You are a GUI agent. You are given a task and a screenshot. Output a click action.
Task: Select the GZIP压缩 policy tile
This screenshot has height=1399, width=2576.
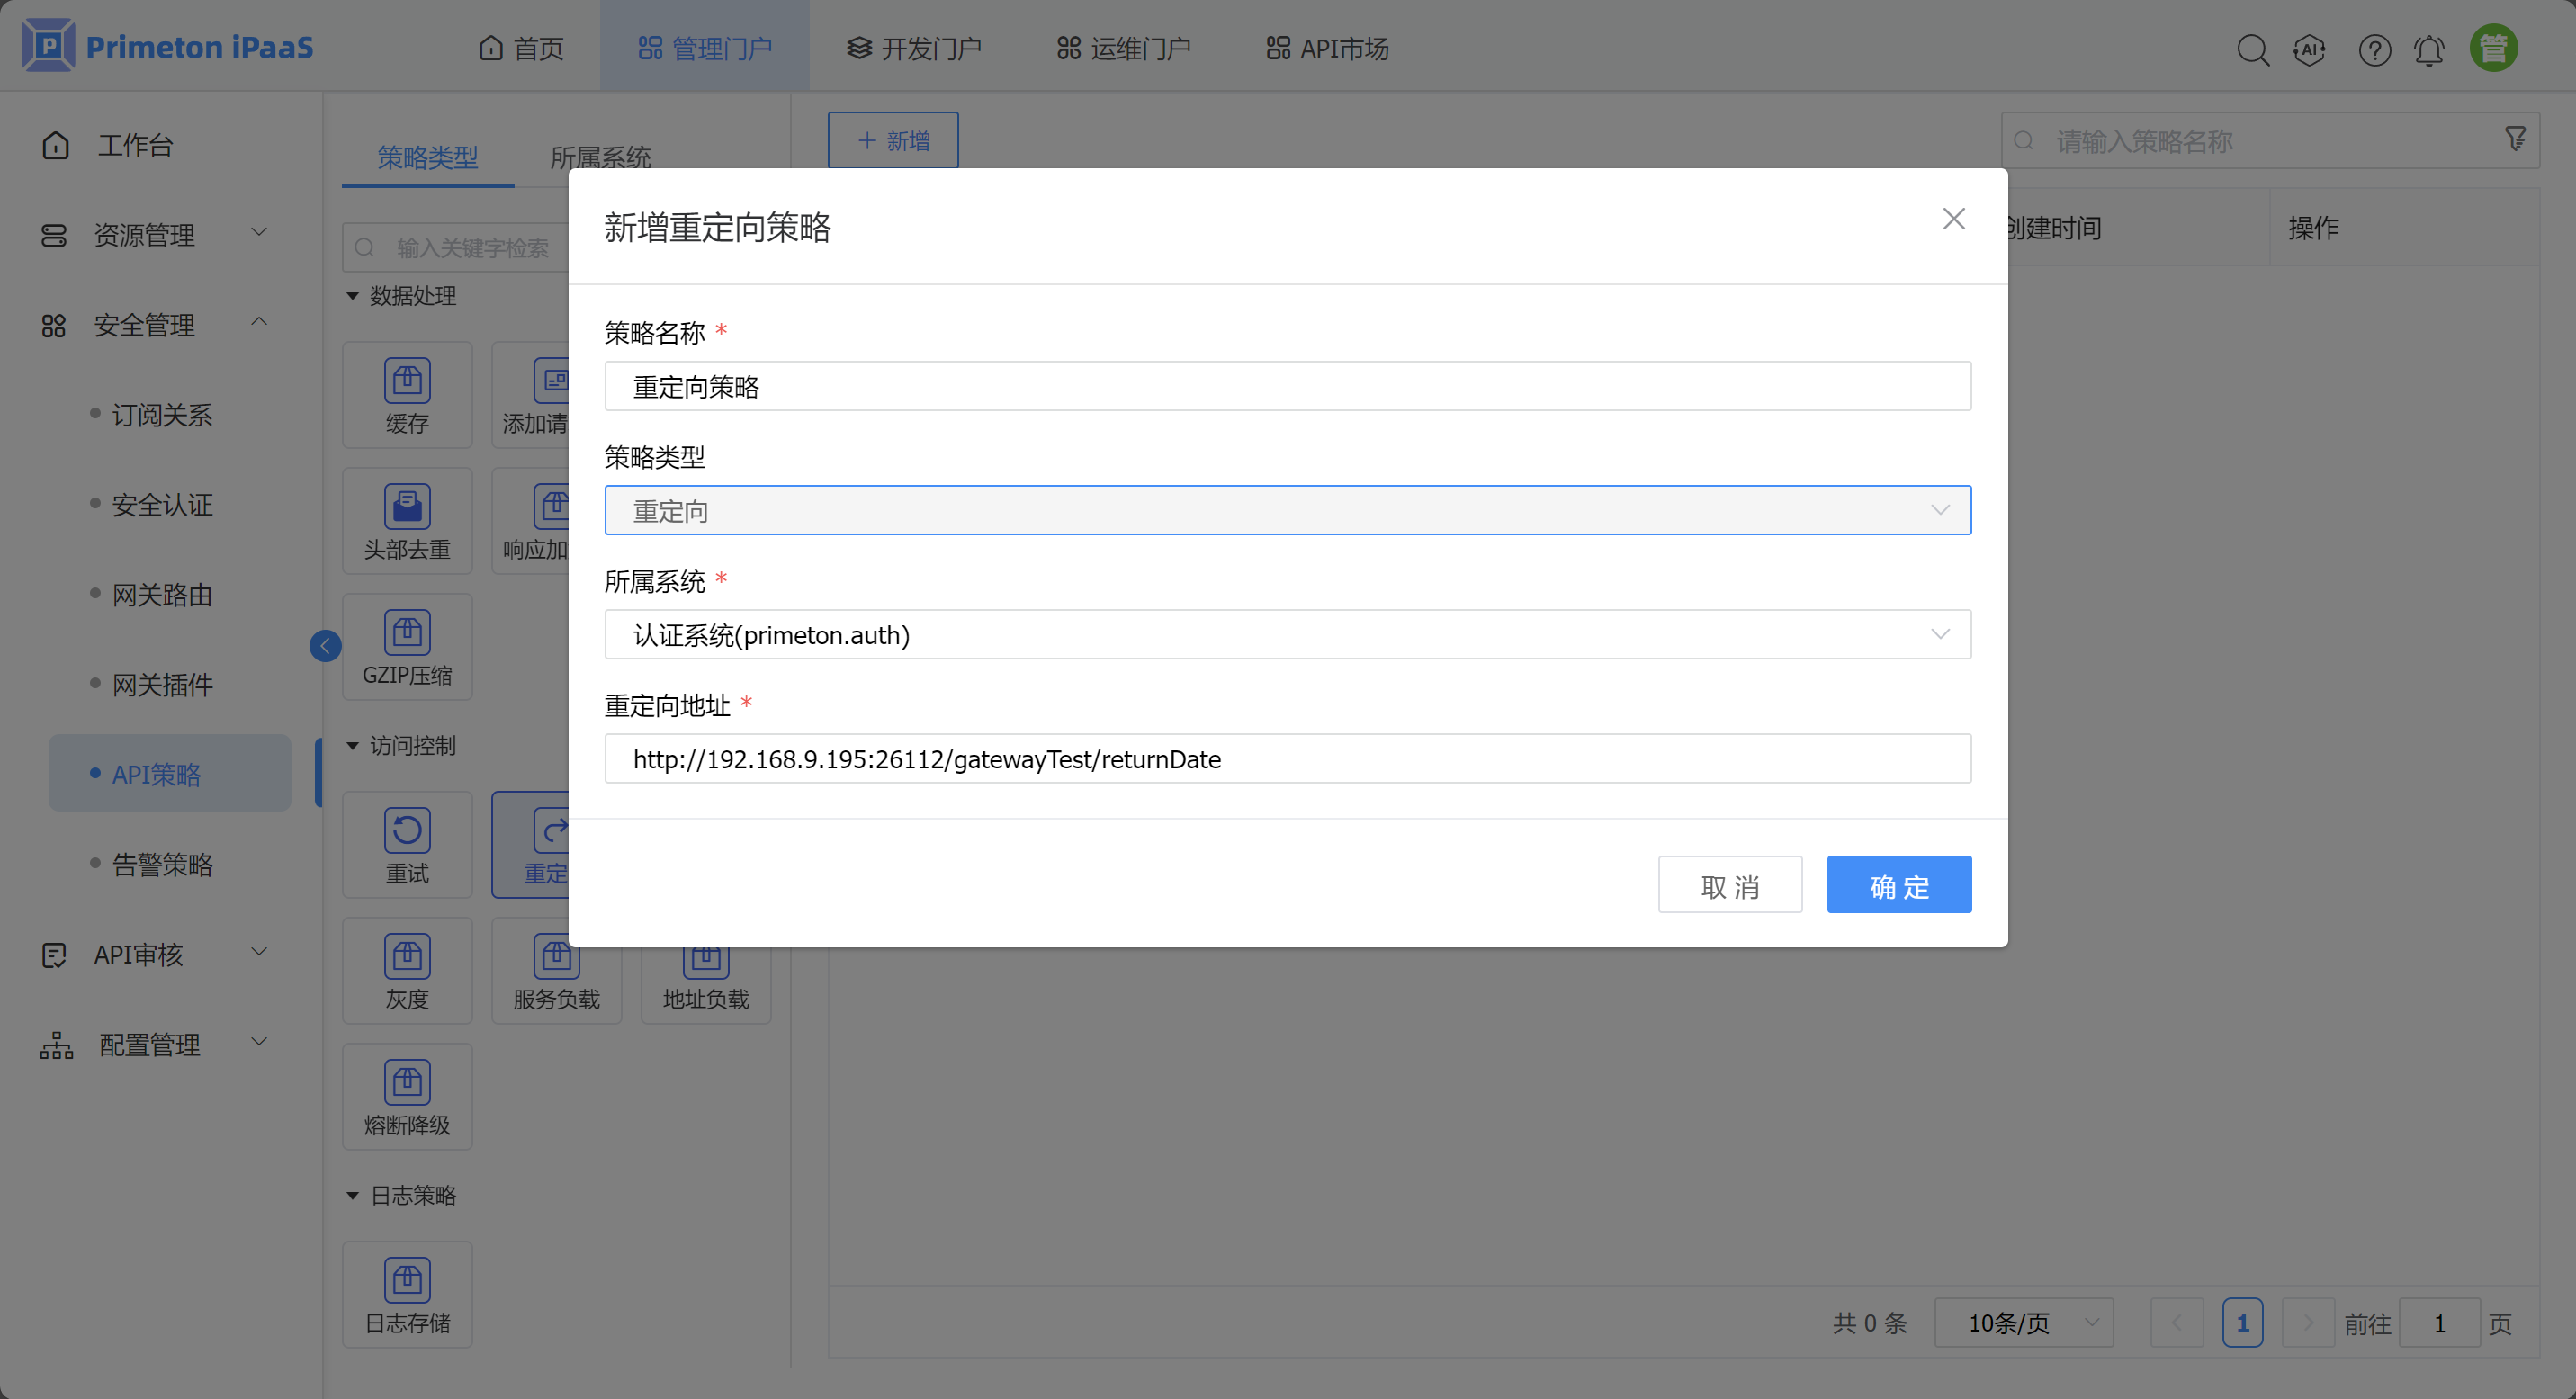point(407,647)
